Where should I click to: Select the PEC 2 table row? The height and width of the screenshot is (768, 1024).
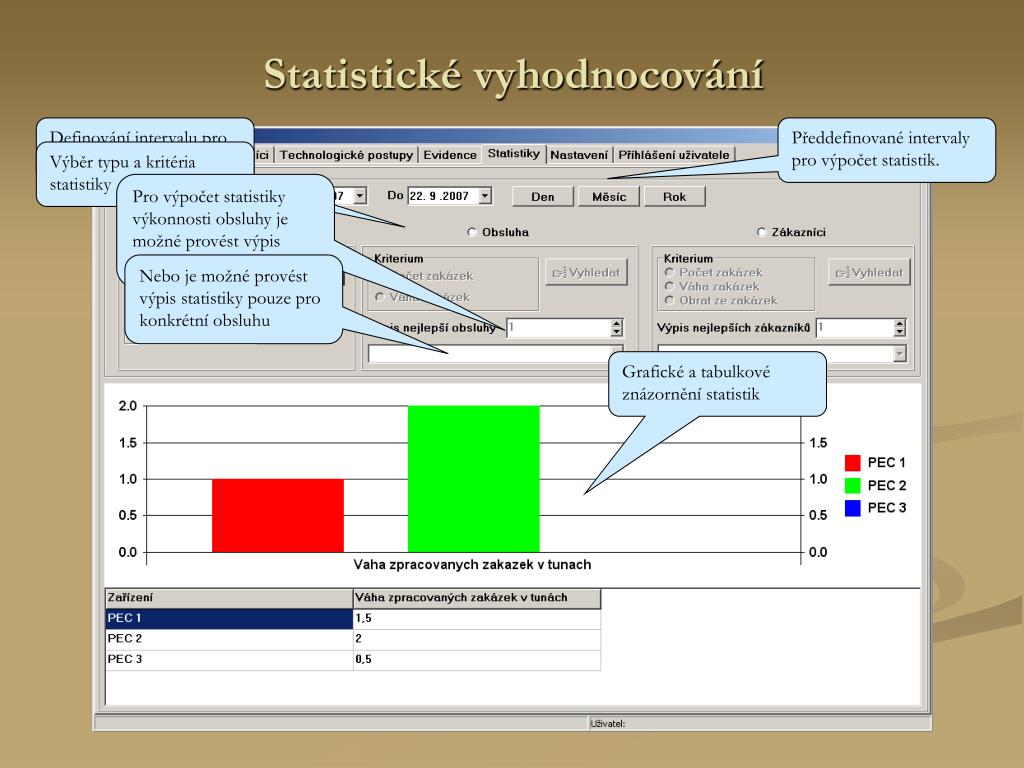coord(353,639)
